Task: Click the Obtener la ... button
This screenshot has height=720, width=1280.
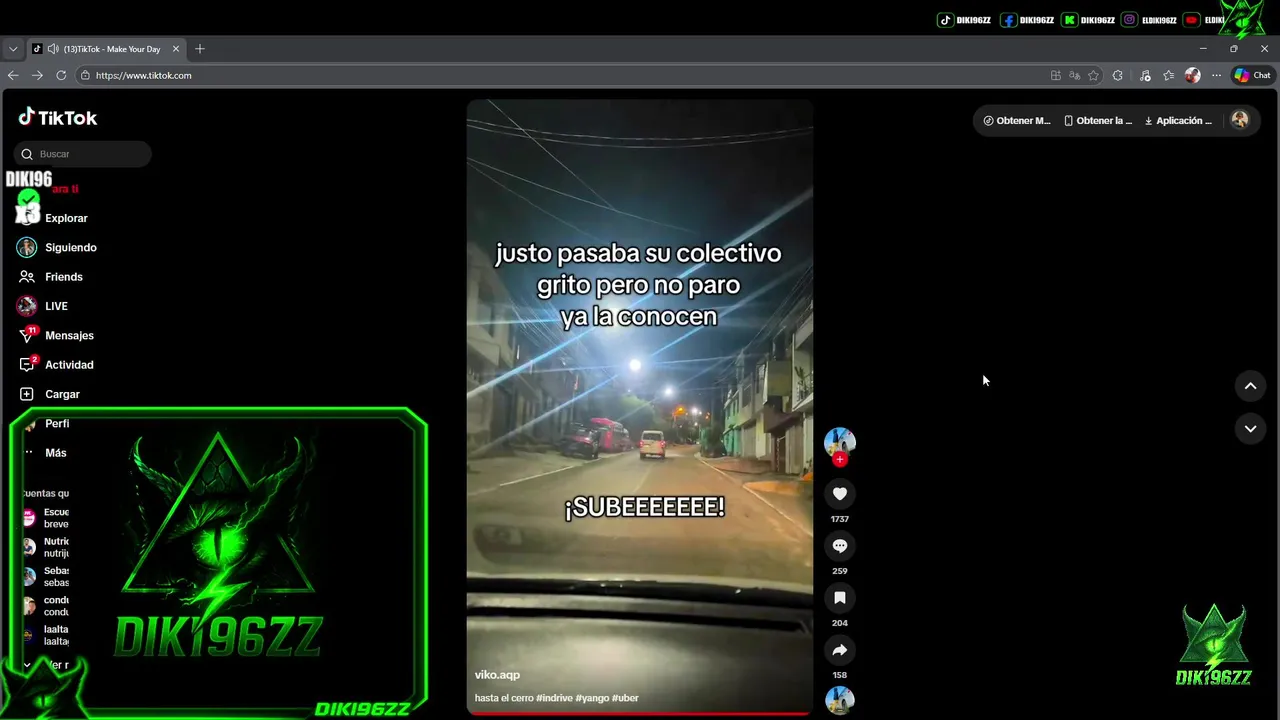Action: tap(1098, 120)
